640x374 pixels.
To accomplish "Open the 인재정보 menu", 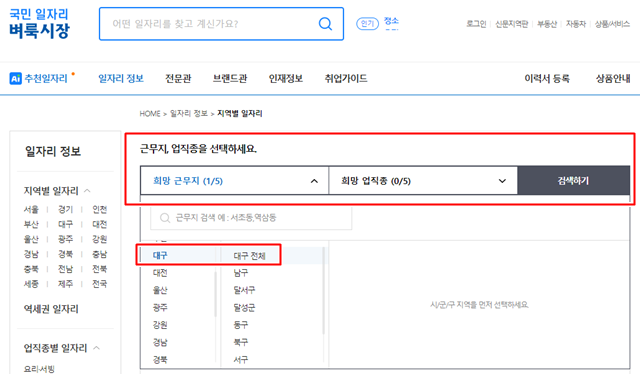I will point(286,78).
